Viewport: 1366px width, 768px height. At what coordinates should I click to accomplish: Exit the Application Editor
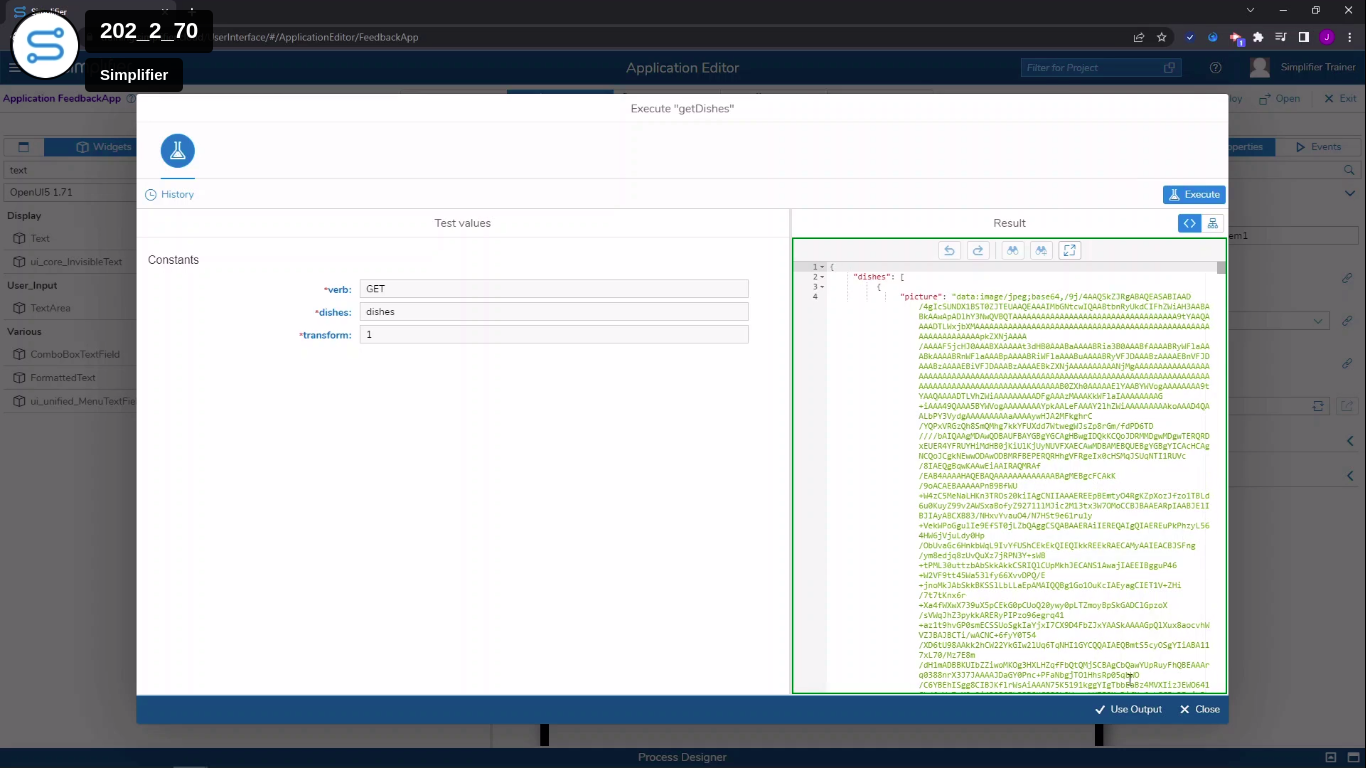1340,99
